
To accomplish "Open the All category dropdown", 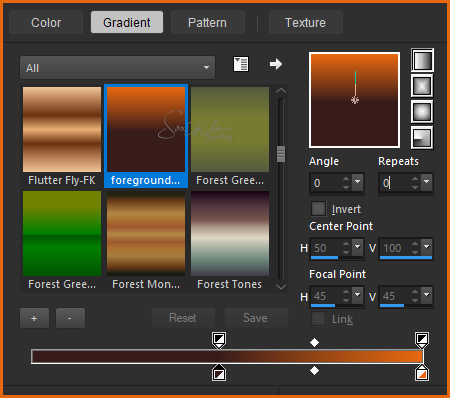I will point(117,68).
